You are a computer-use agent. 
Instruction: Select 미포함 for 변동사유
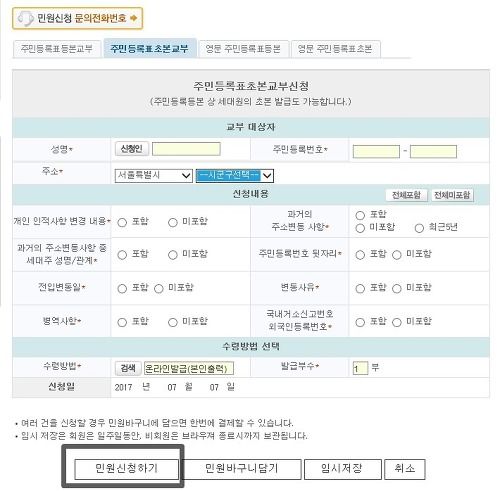pyautogui.click(x=397, y=288)
